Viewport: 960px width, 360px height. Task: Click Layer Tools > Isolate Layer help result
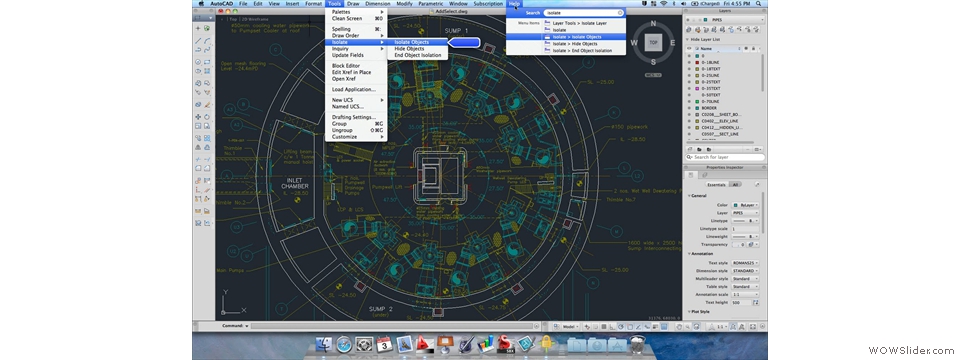point(579,23)
